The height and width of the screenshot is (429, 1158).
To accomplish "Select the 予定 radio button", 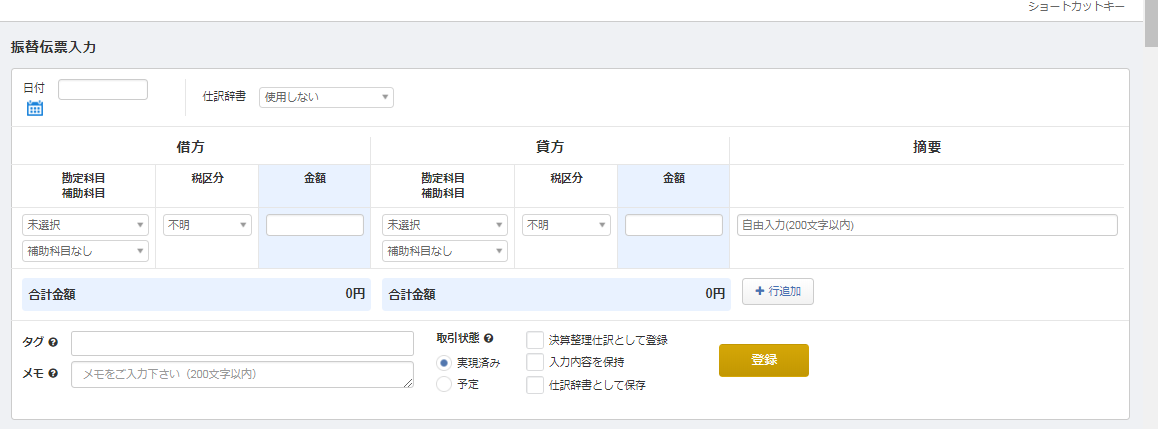I will (x=444, y=384).
